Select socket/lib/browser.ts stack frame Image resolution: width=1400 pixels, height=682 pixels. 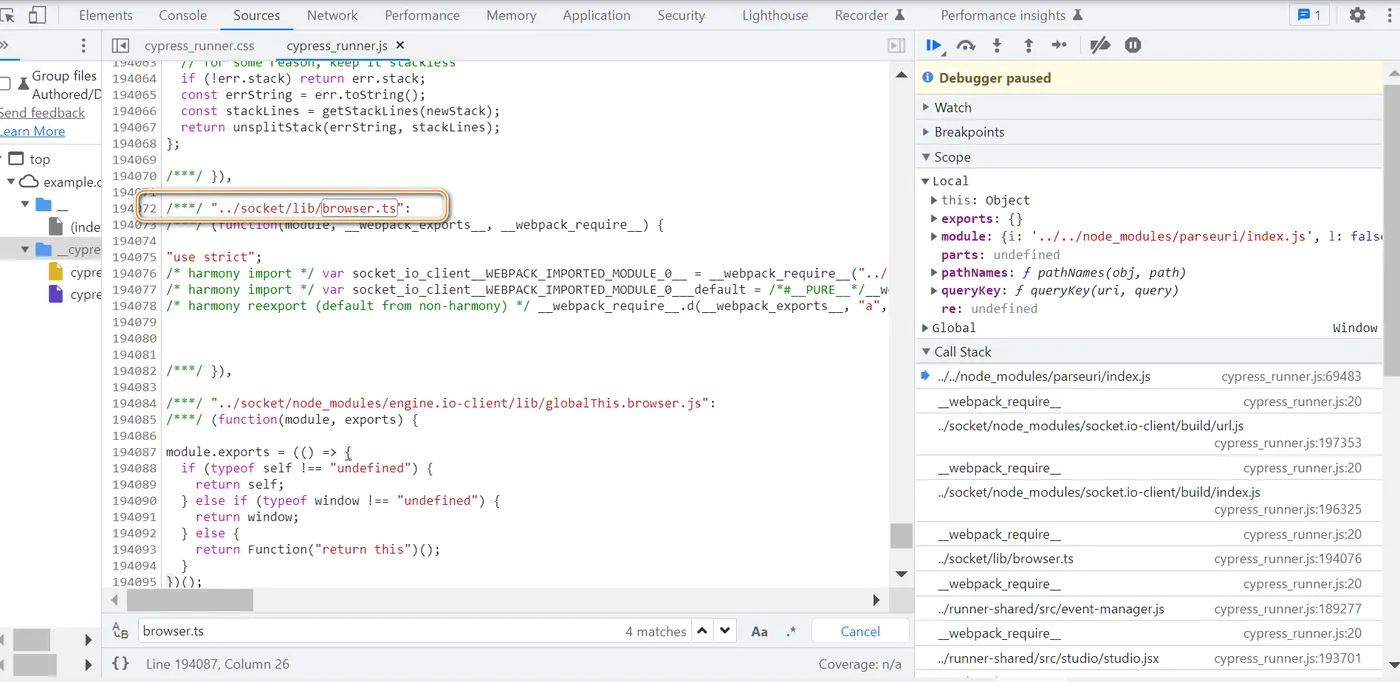(1150, 559)
